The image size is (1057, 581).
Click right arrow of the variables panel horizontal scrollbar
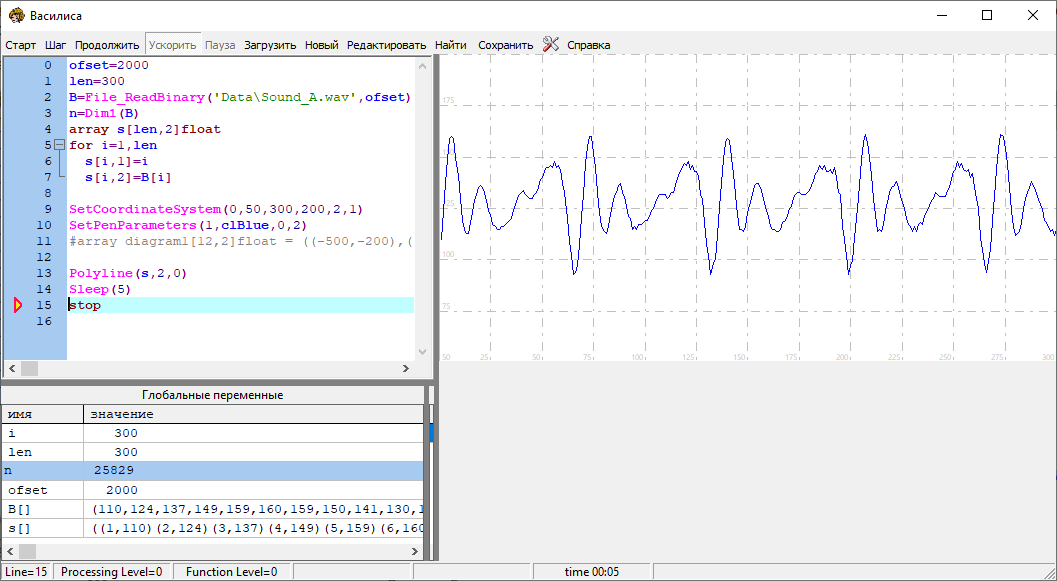[x=416, y=551]
